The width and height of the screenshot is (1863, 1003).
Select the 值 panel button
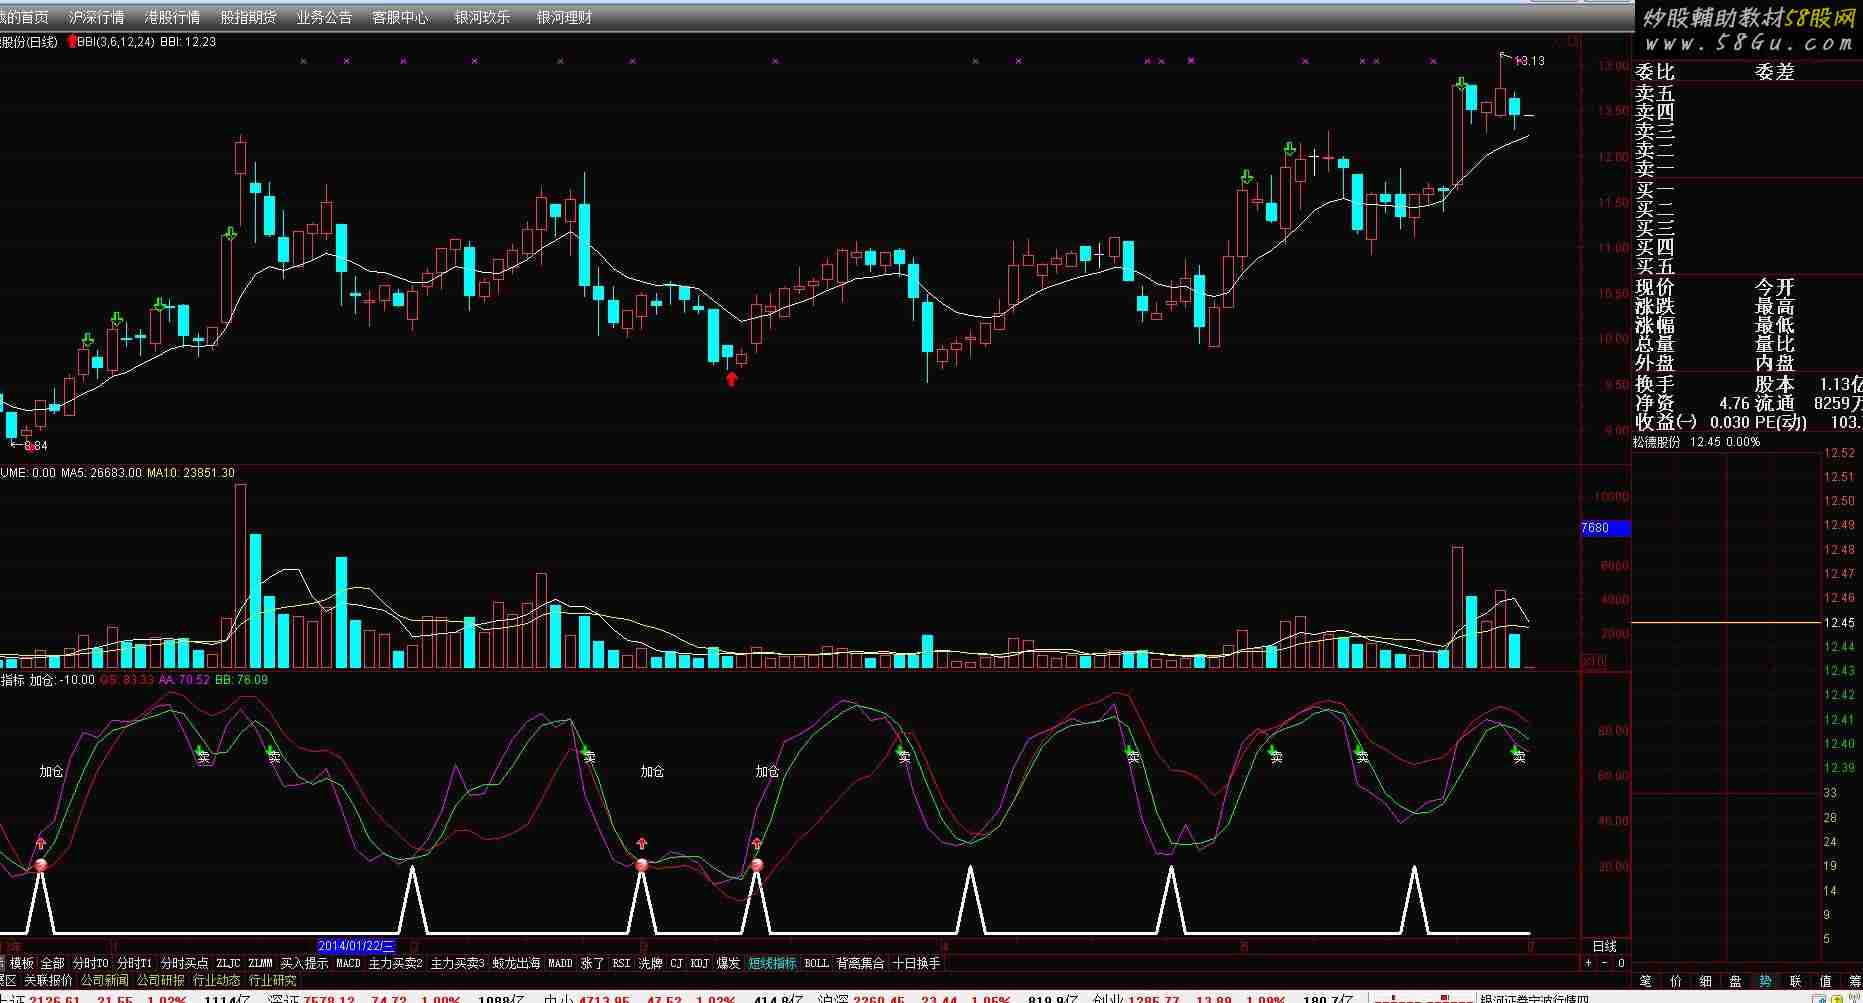coord(1826,981)
